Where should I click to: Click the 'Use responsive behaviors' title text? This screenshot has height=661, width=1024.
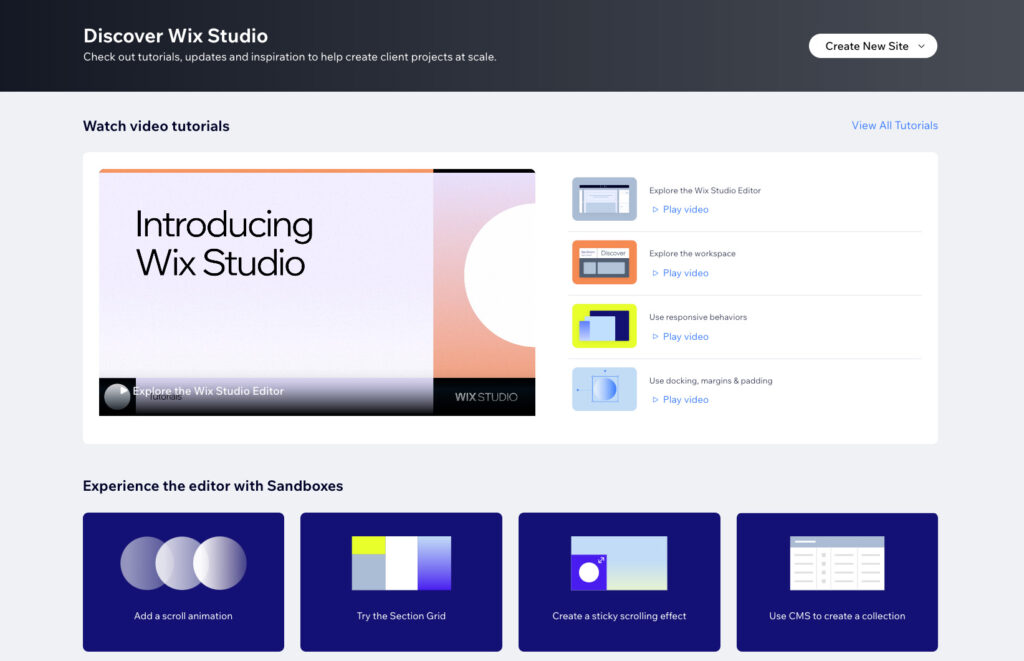pyautogui.click(x=697, y=317)
